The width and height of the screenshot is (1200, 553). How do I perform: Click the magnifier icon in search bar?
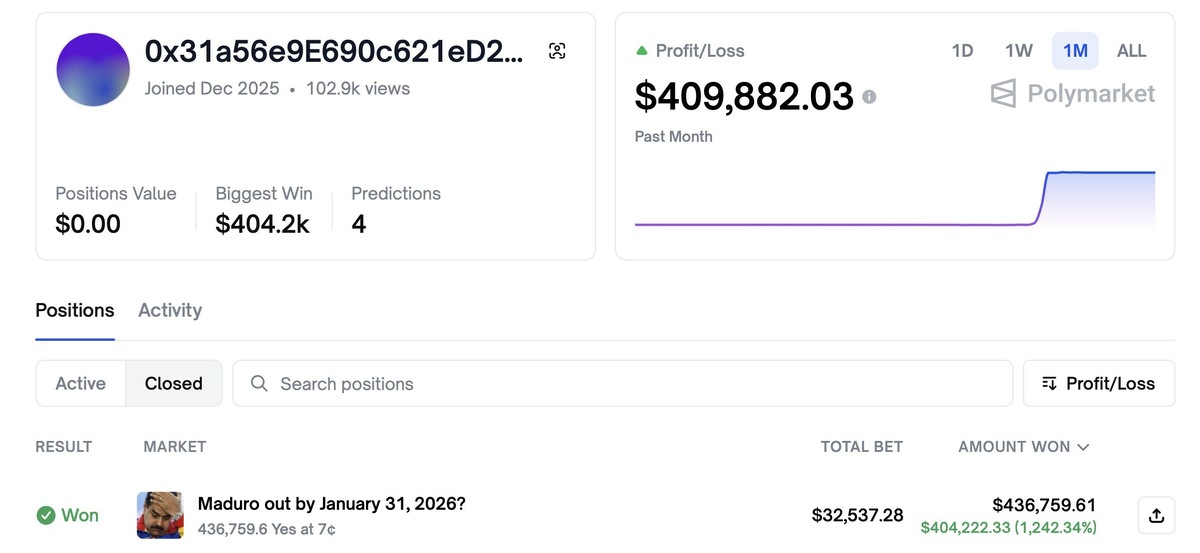click(259, 384)
